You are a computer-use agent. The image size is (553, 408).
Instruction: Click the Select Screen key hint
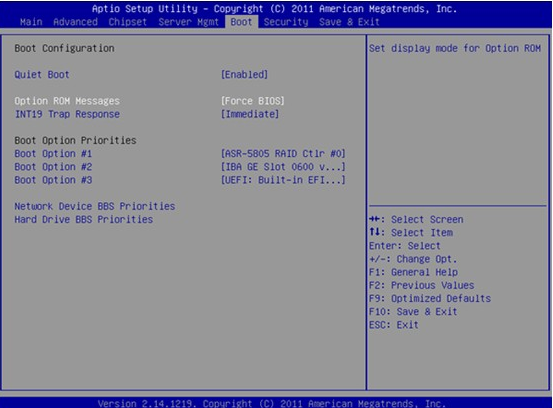[x=416, y=219]
